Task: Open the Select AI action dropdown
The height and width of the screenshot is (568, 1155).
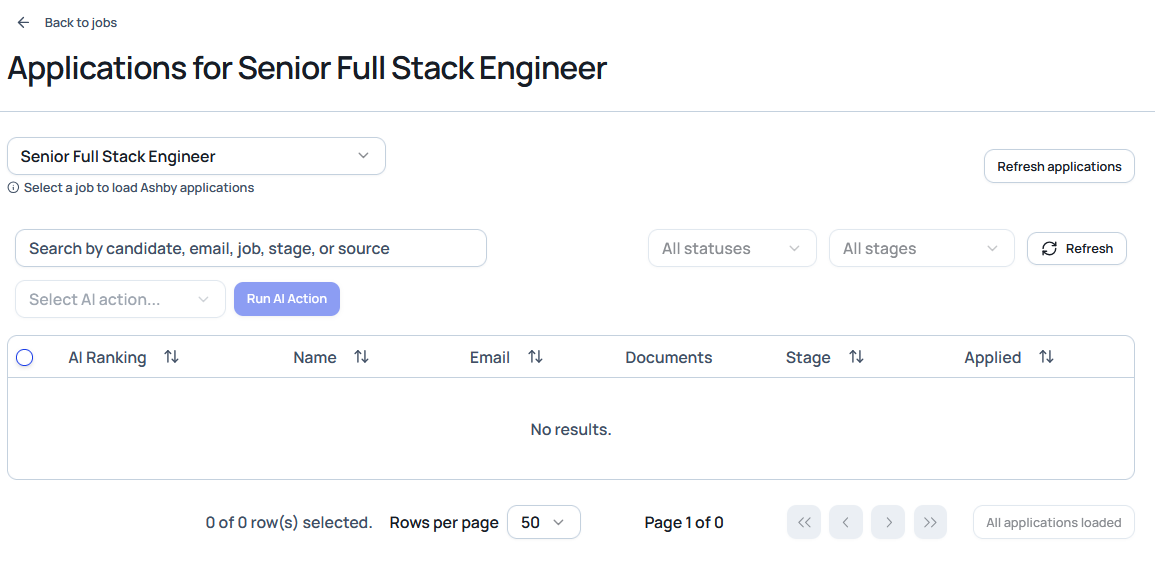Action: pyautogui.click(x=120, y=299)
